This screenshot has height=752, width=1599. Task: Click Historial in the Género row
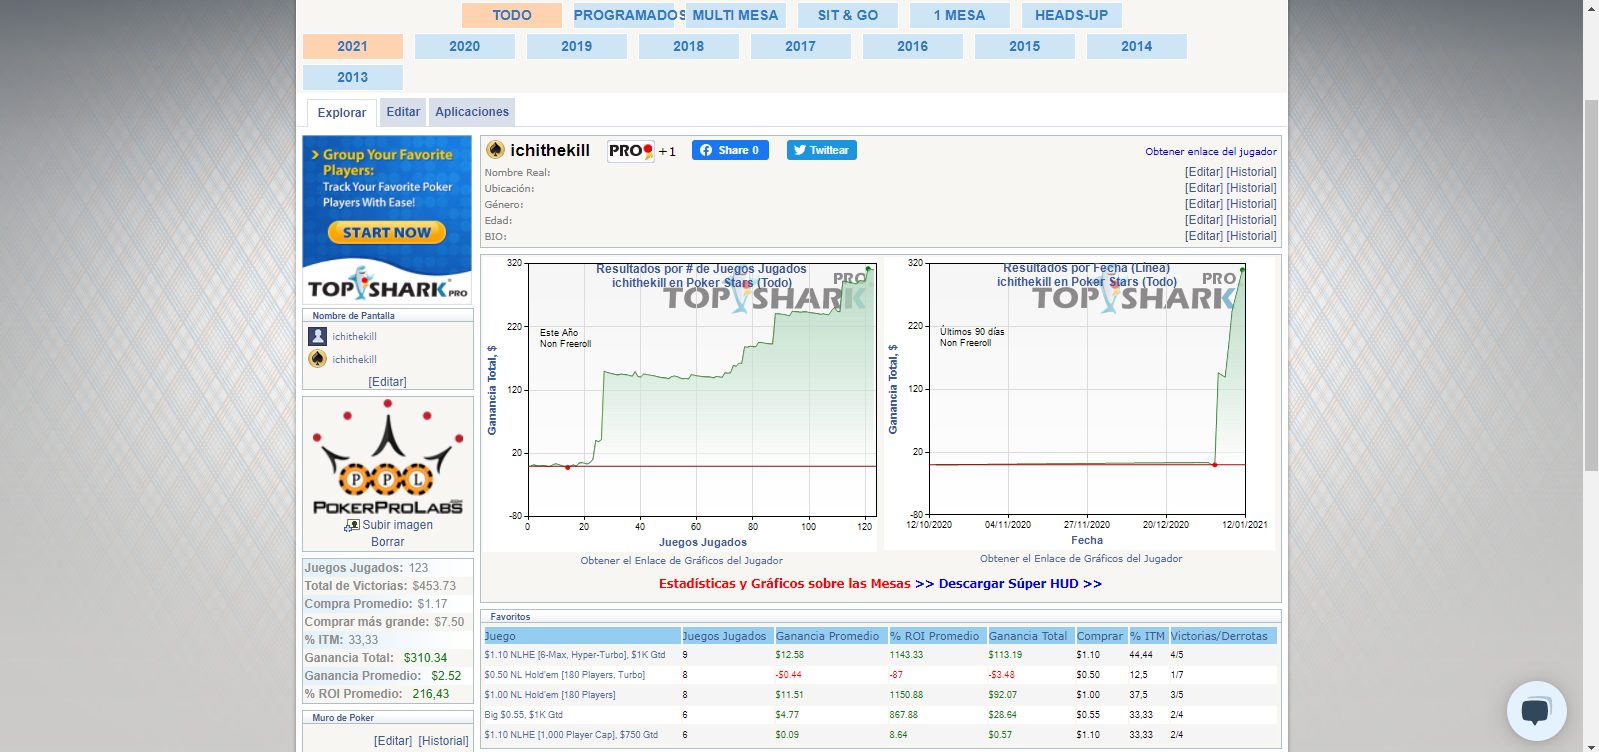(1252, 204)
